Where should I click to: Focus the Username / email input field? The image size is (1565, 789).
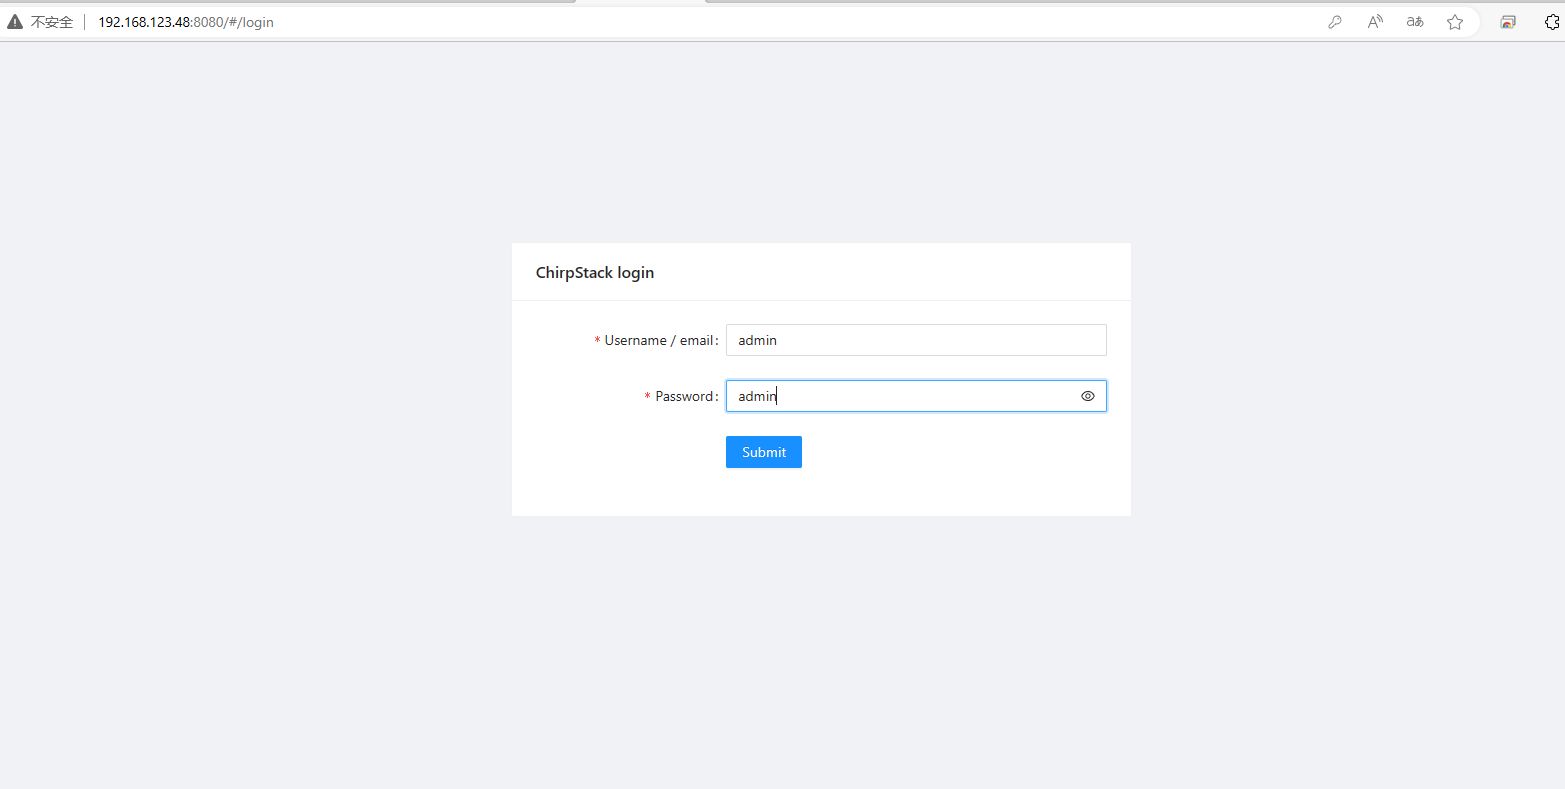point(916,340)
